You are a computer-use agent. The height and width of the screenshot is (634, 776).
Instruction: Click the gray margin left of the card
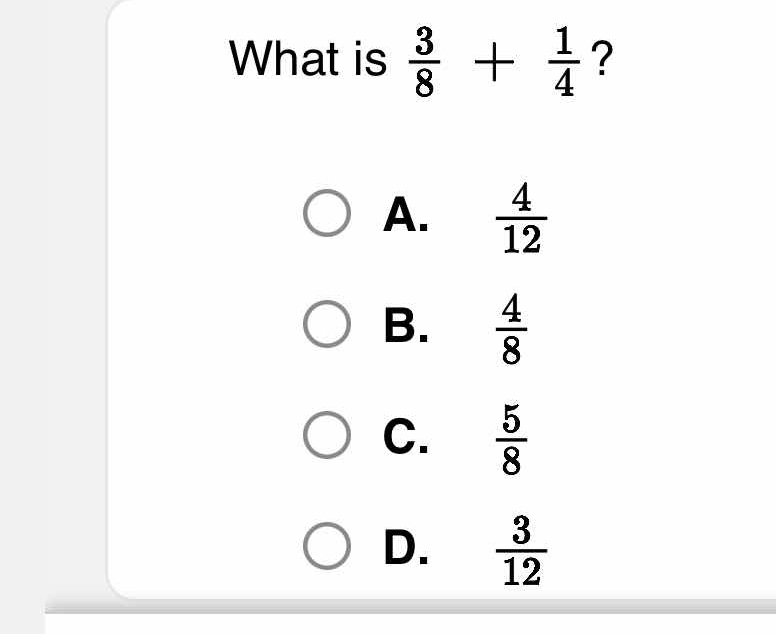click(x=52, y=297)
